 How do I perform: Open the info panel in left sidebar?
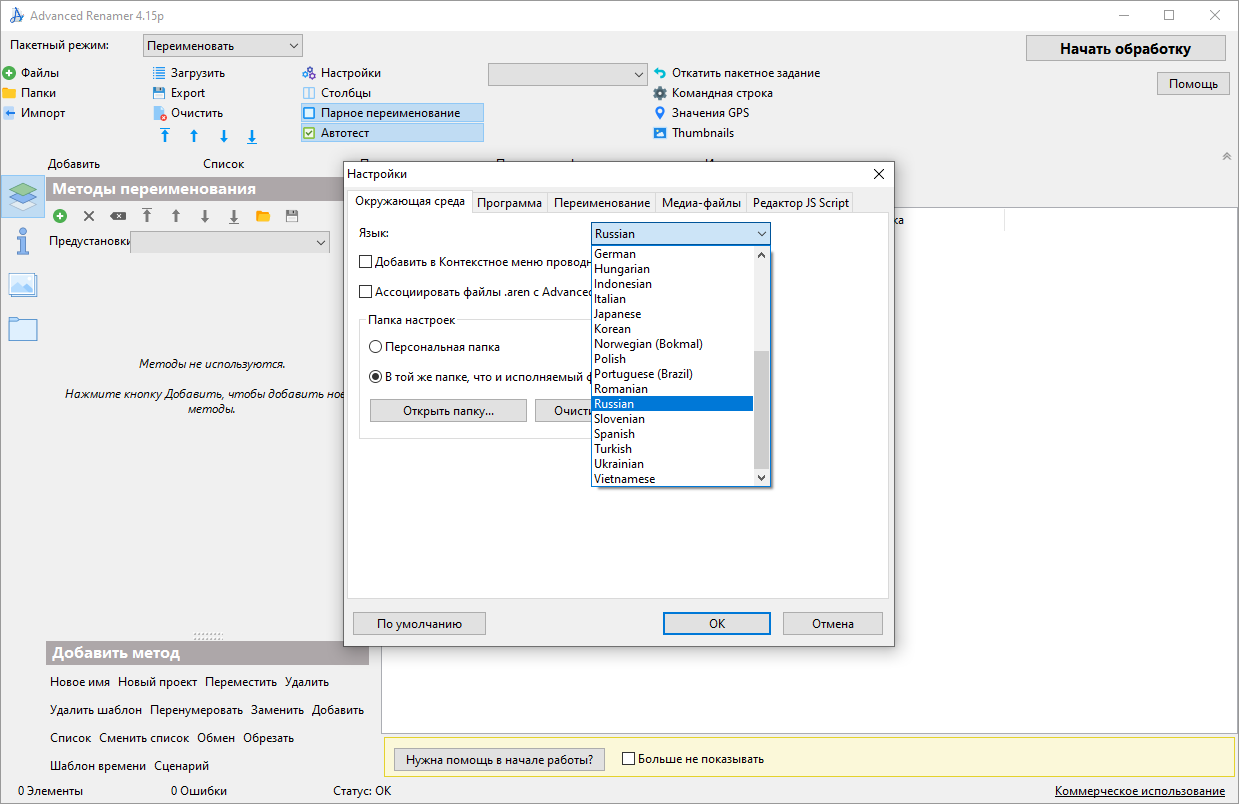pyautogui.click(x=23, y=242)
